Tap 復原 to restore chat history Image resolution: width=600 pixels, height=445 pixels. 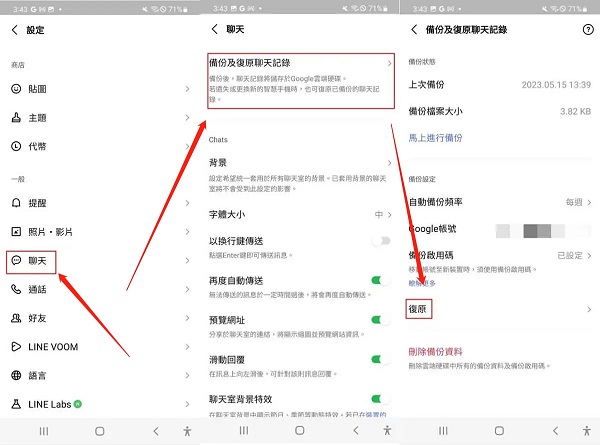[x=418, y=309]
